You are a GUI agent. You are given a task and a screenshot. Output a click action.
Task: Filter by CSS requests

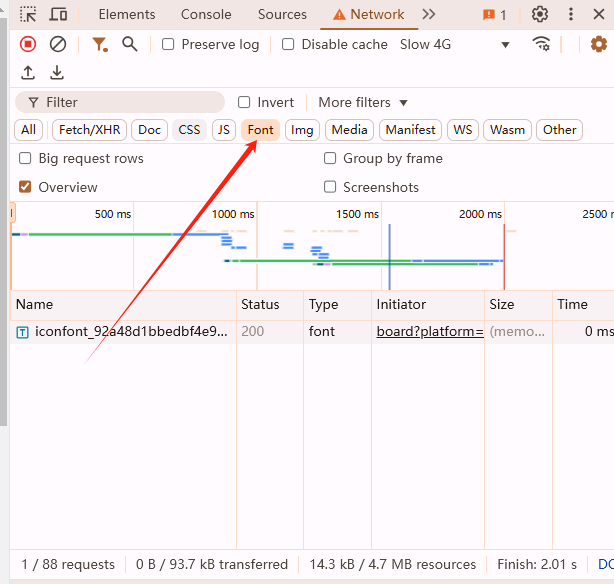[x=189, y=130]
